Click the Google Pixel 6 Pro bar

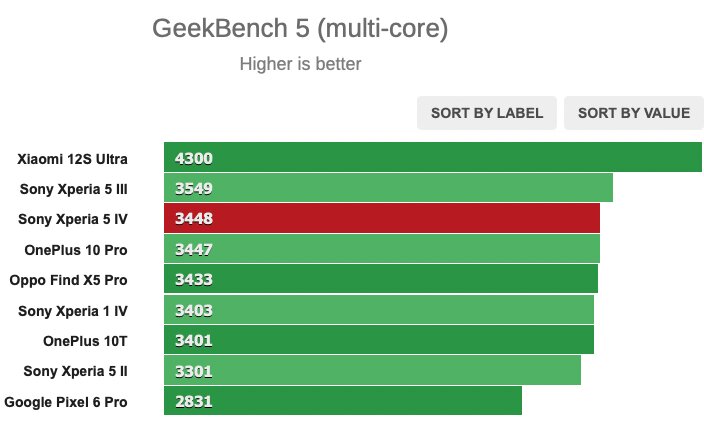(343, 400)
